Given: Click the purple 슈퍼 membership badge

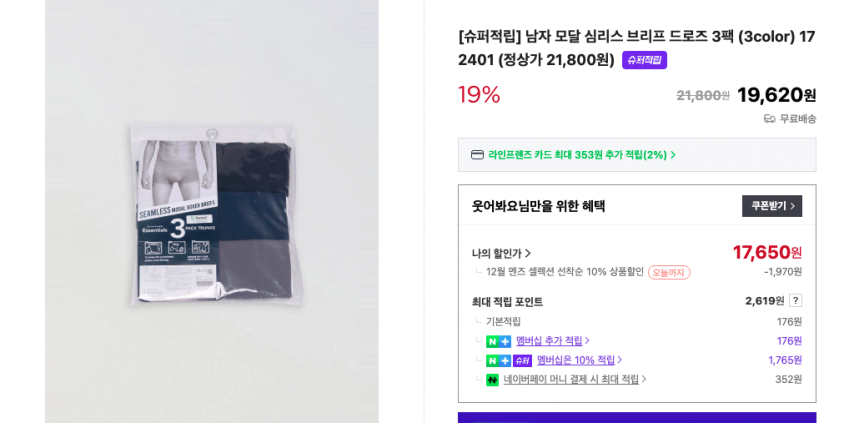Looking at the screenshot, I should (523, 361).
